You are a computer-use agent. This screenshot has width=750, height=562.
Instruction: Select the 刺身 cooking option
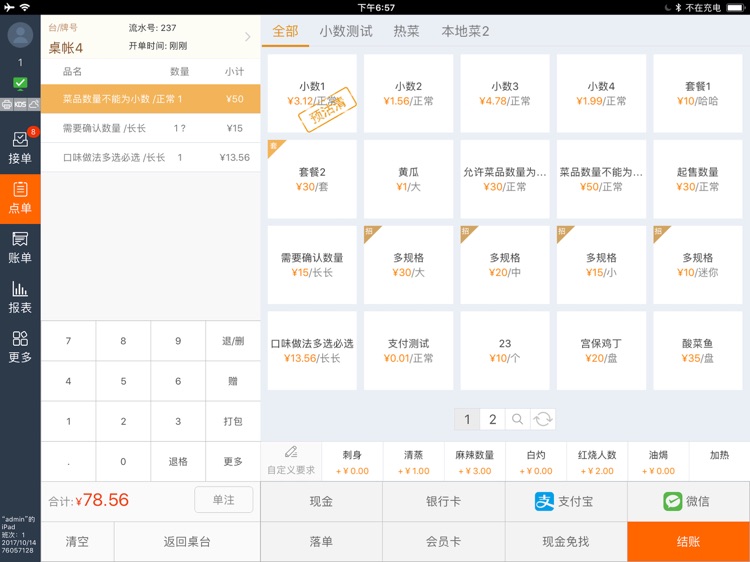pyautogui.click(x=353, y=462)
